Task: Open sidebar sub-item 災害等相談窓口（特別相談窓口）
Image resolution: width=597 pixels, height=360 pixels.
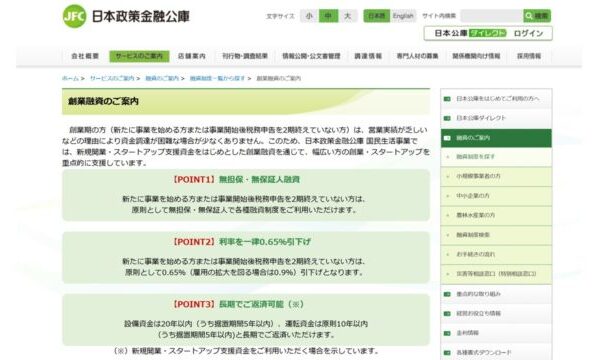Action: pos(496,274)
